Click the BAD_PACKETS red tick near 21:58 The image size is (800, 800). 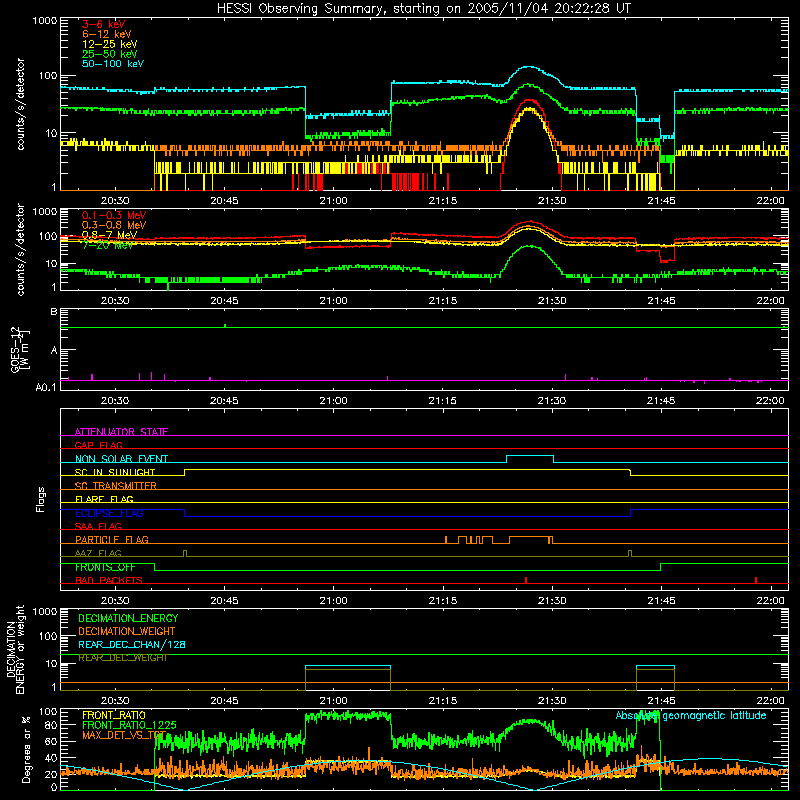(756, 580)
